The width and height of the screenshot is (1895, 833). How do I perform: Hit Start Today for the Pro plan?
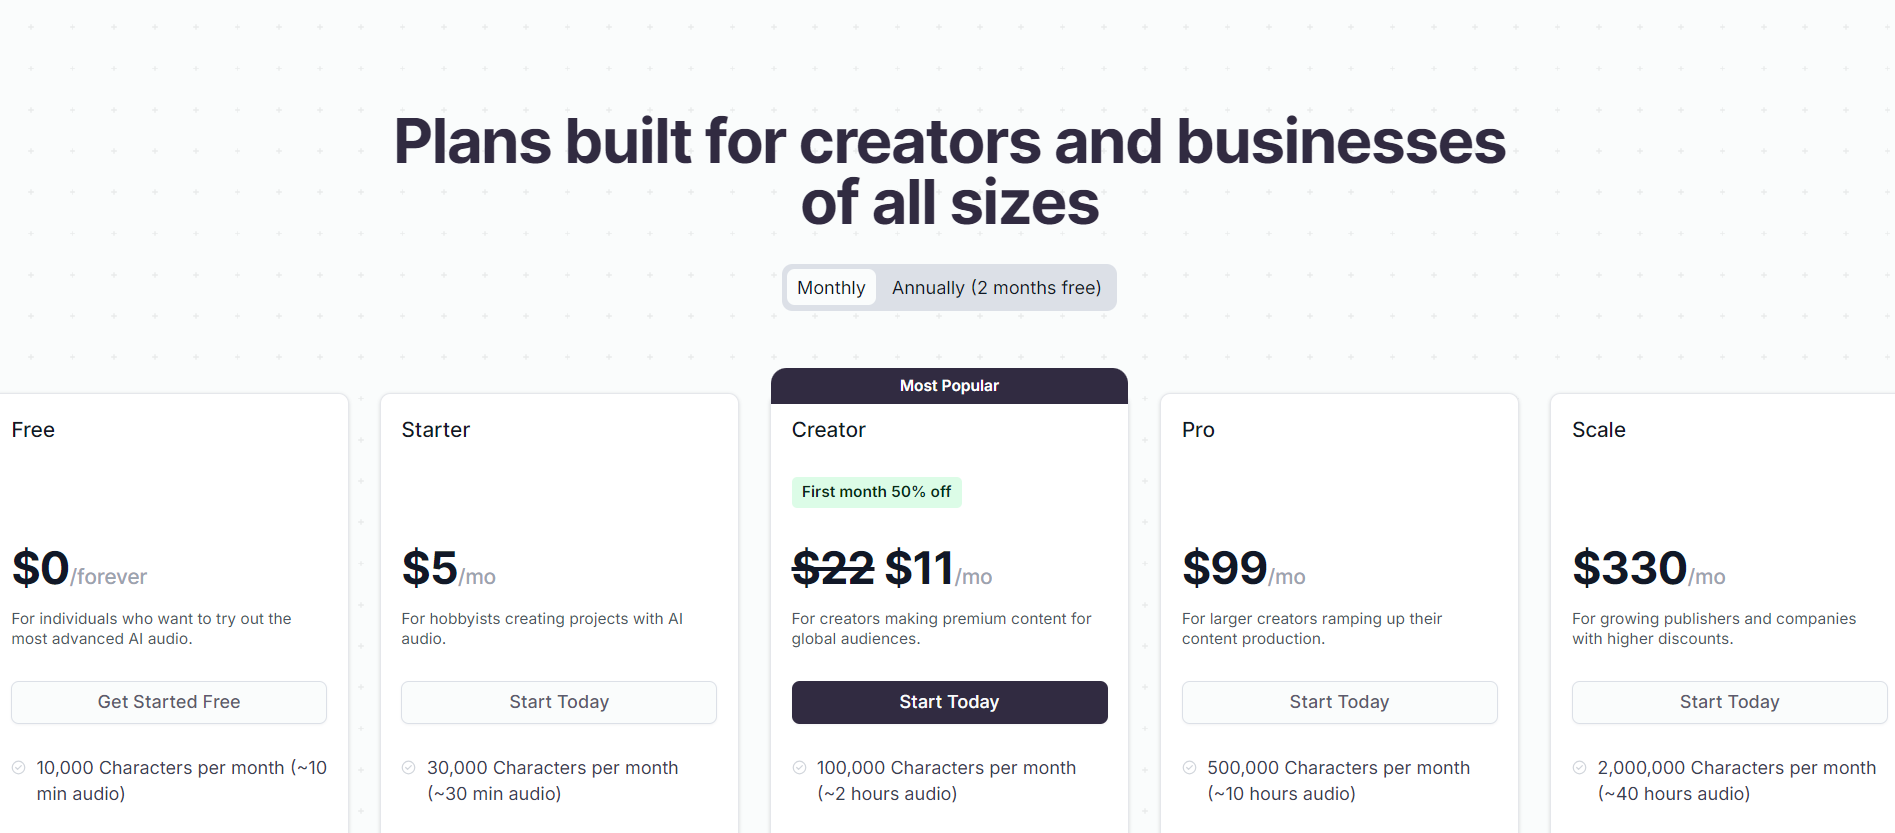1339,702
